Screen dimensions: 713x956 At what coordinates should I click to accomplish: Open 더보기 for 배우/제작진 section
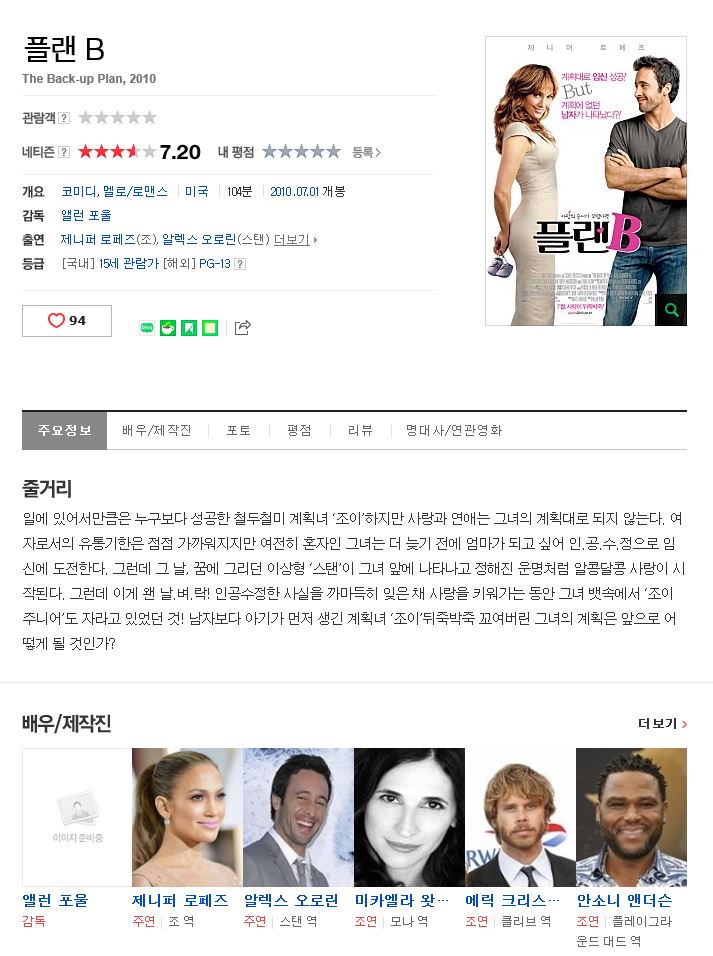(662, 724)
